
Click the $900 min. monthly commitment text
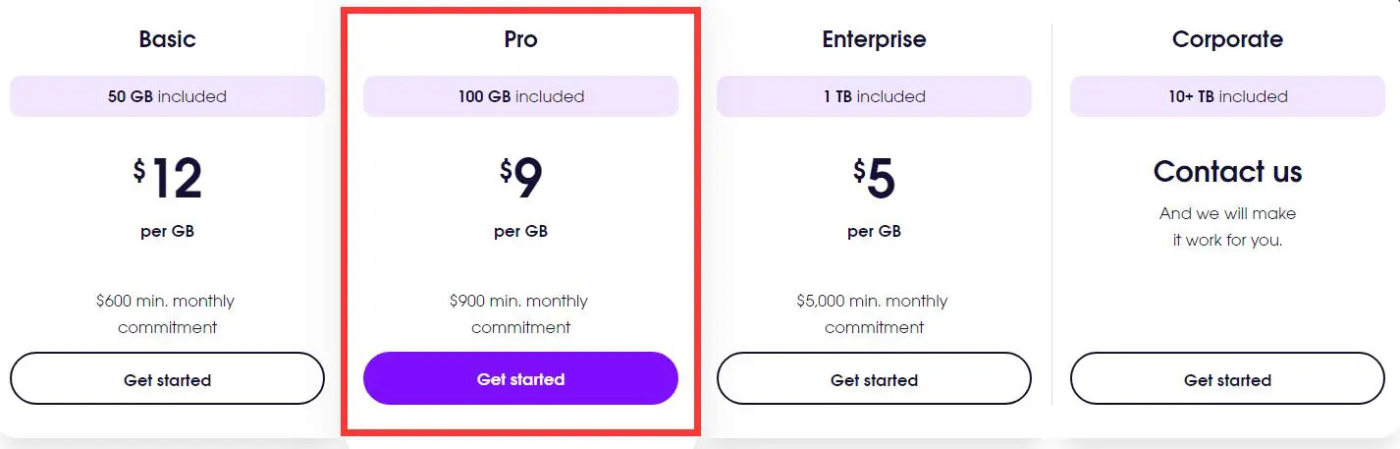(520, 314)
